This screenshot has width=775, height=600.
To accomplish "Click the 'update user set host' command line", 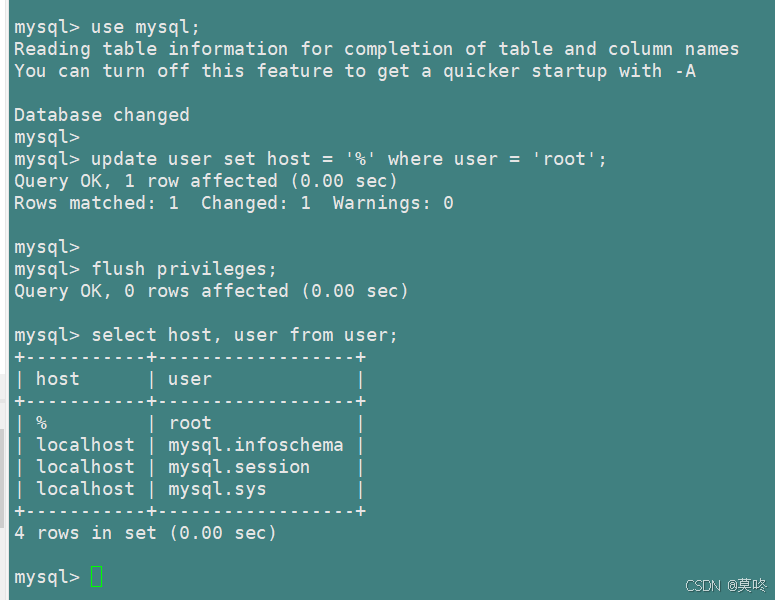I will click(348, 159).
